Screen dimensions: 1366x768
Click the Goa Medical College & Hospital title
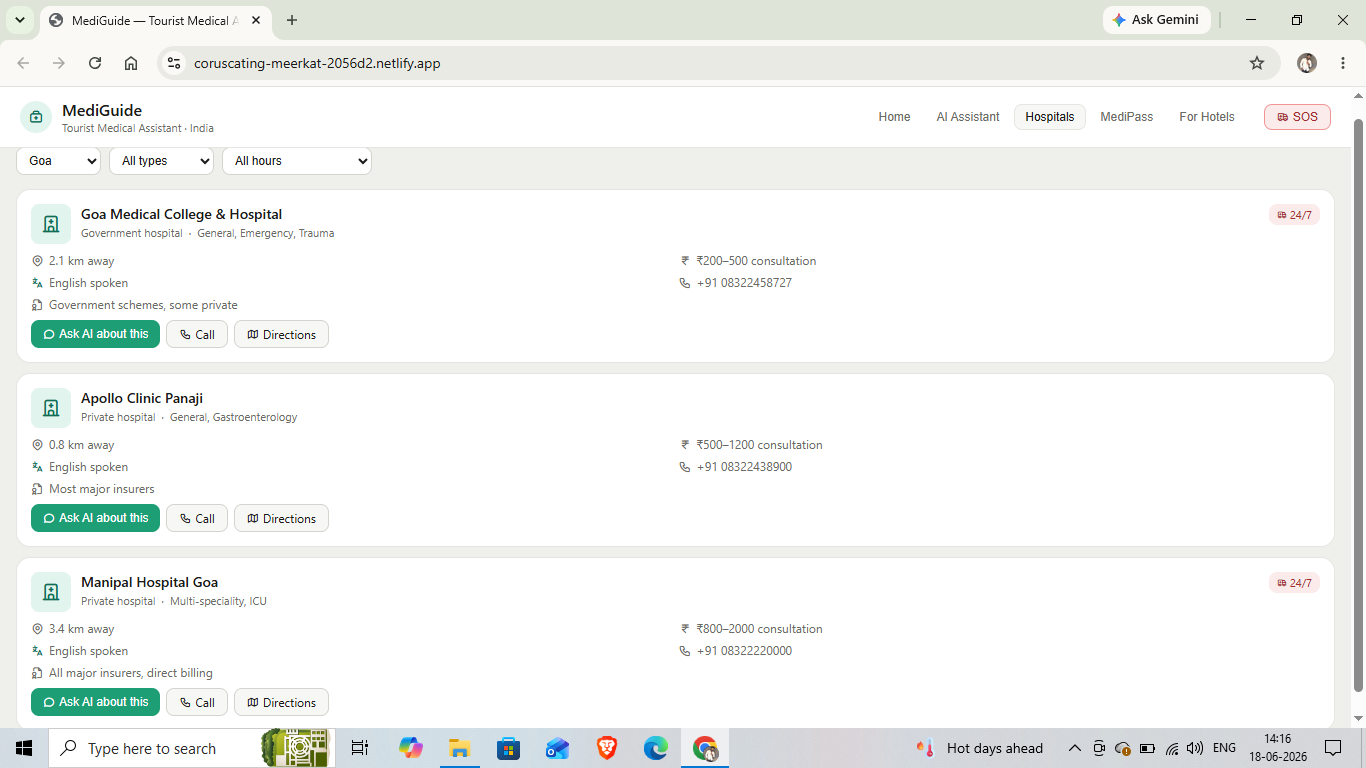point(181,214)
